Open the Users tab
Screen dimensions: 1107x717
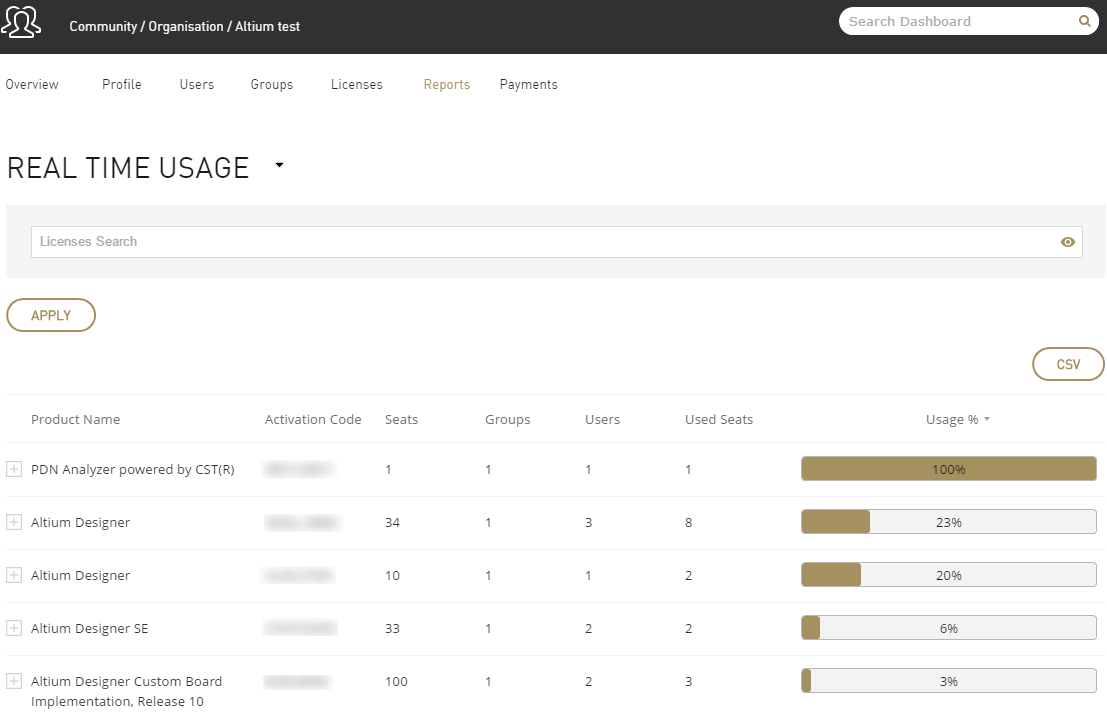(x=197, y=85)
